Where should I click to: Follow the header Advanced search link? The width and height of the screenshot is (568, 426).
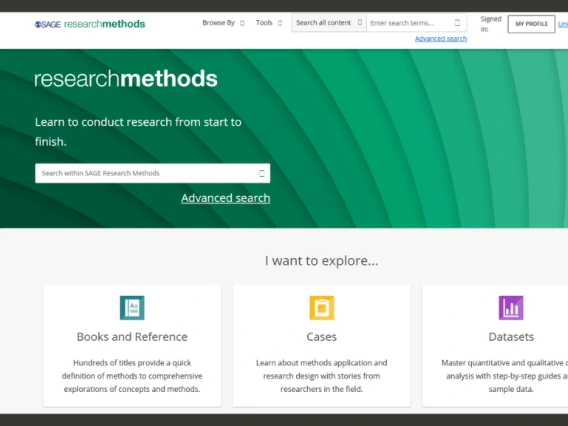(441, 39)
